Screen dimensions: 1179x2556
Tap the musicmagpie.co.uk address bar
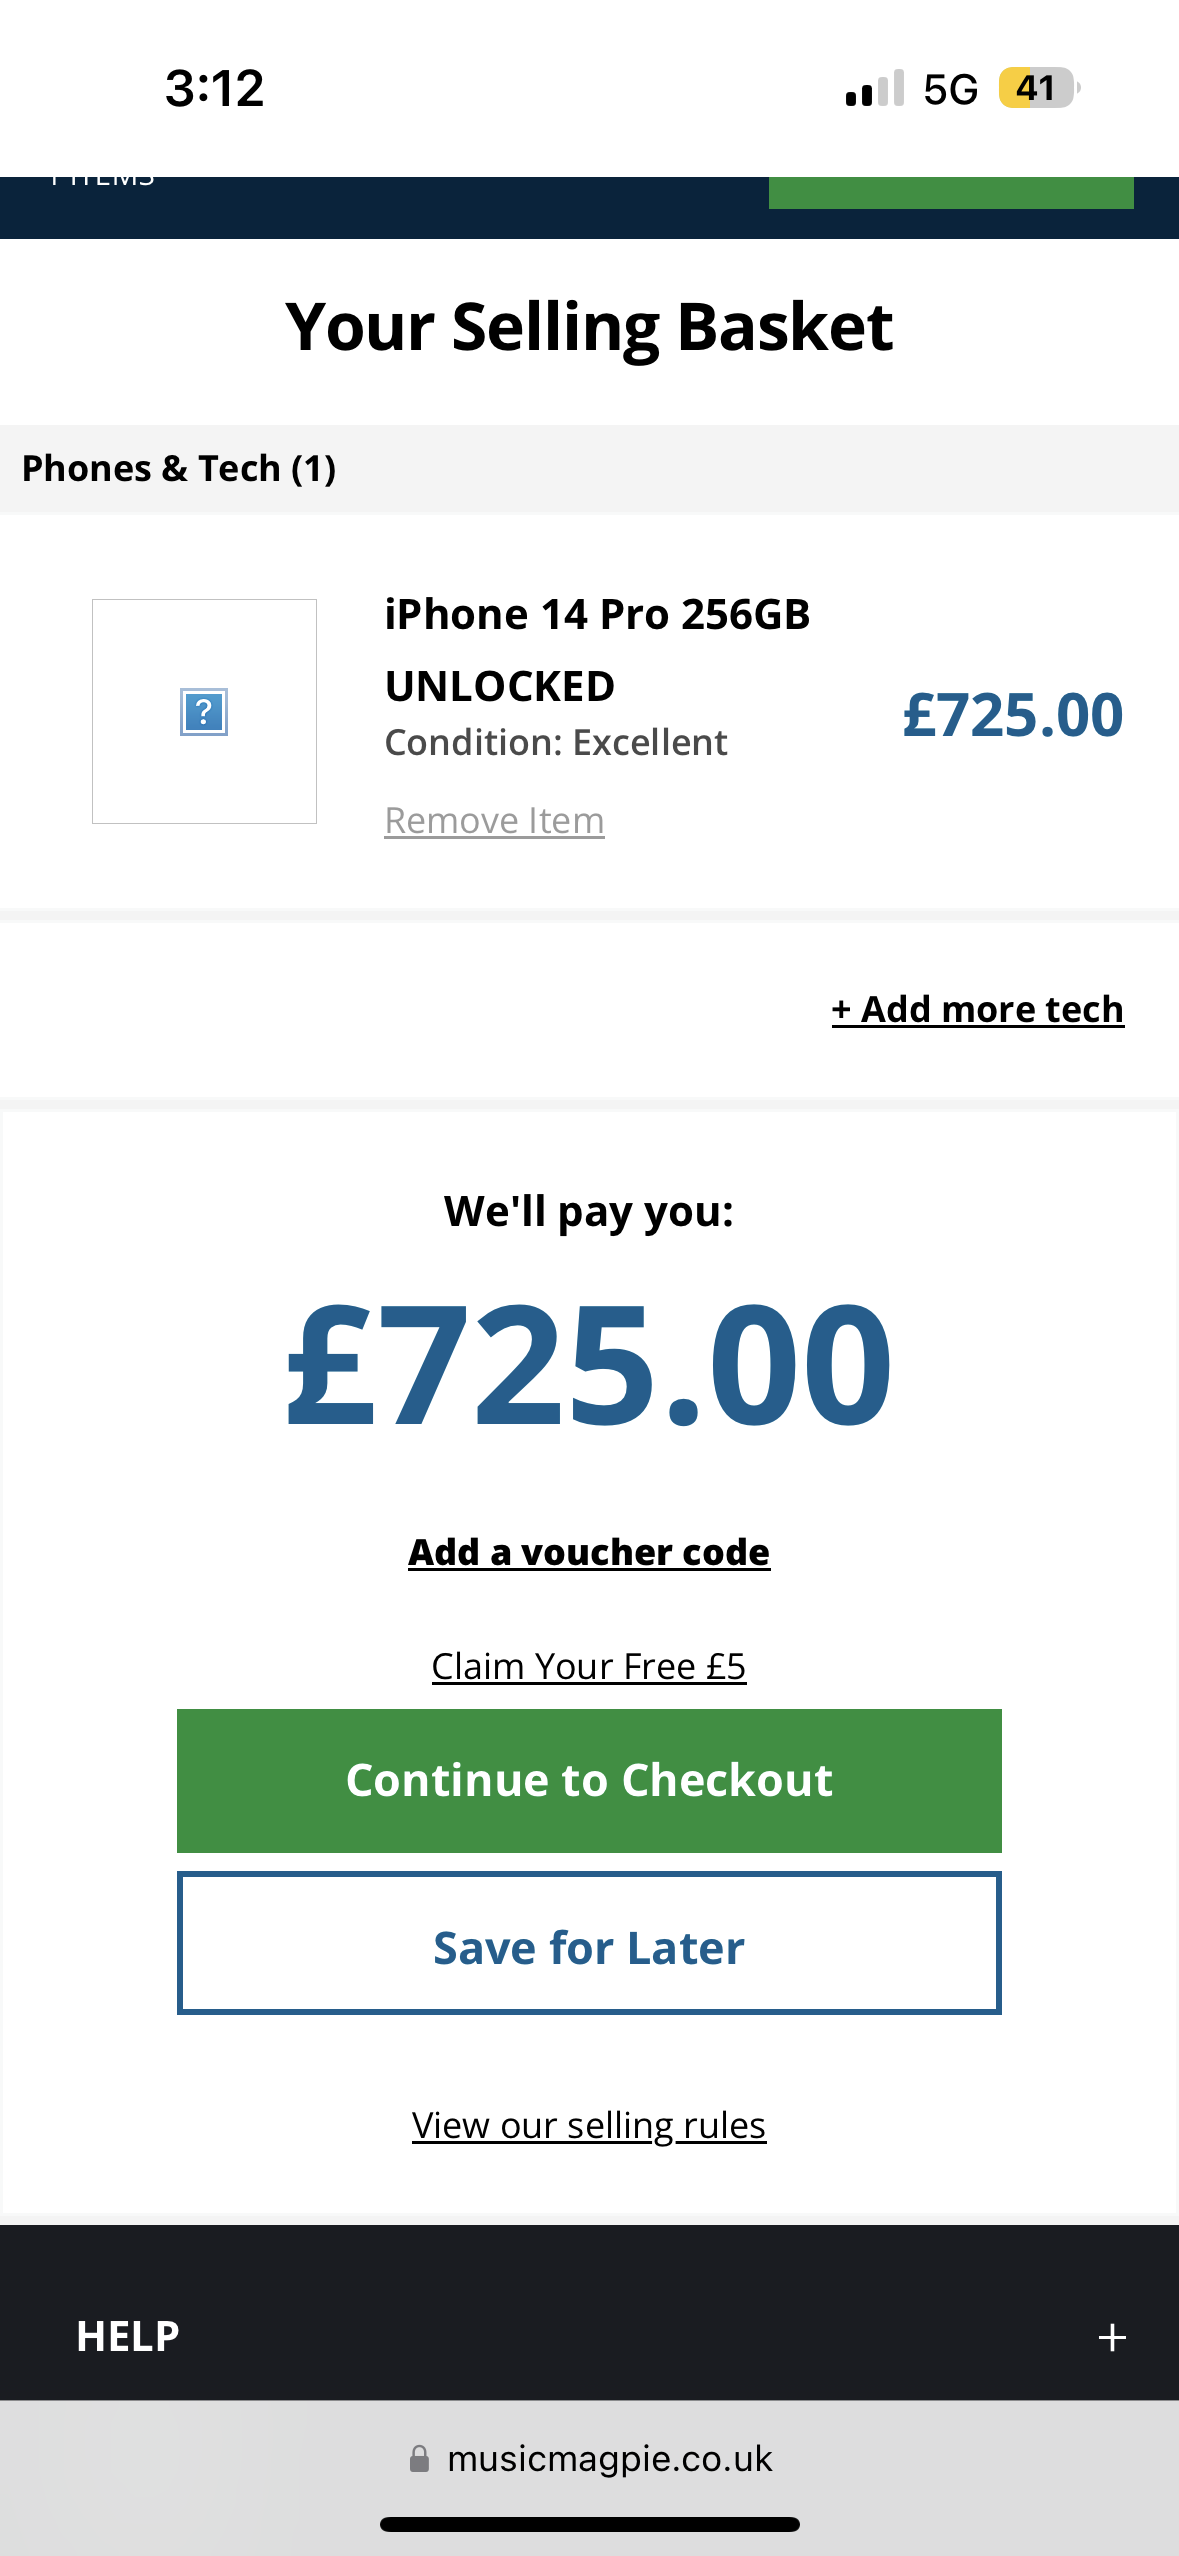point(610,2459)
